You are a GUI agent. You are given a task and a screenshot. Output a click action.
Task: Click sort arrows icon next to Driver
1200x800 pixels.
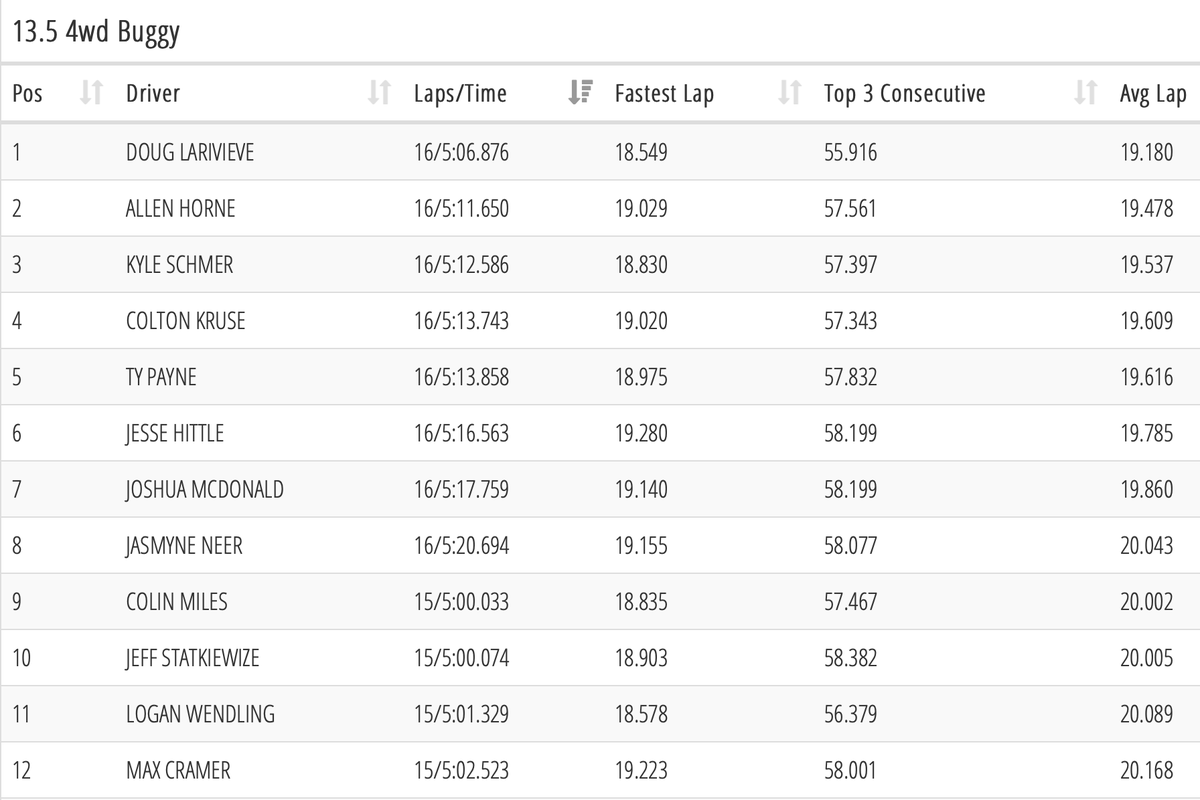[379, 93]
